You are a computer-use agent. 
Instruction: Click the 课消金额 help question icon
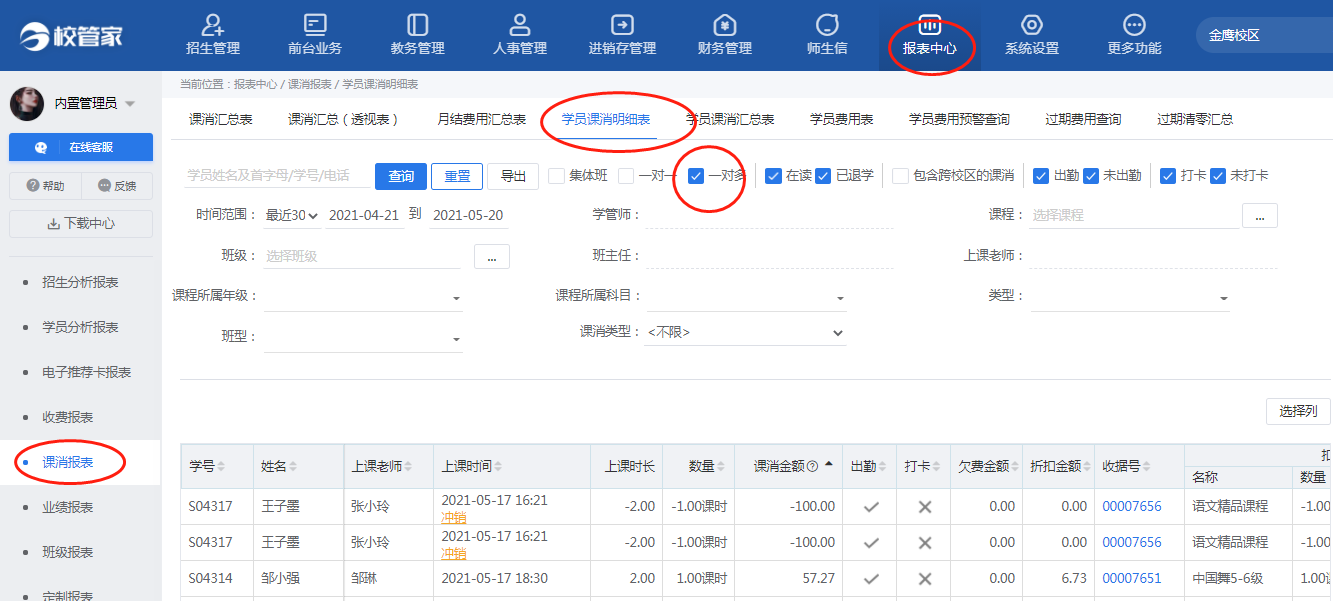(812, 467)
